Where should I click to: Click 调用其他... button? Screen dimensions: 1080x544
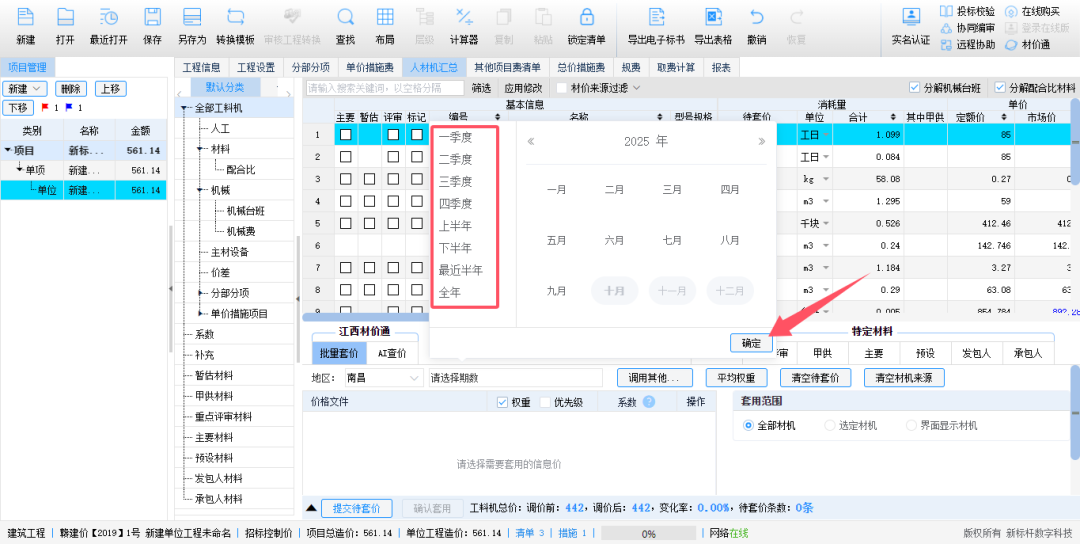point(655,378)
